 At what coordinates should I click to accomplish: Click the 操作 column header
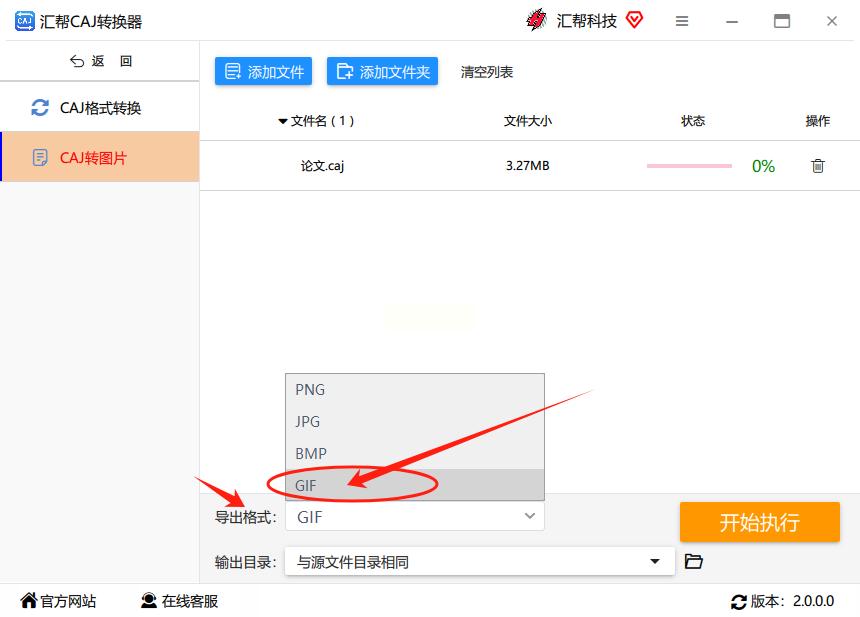point(817,121)
